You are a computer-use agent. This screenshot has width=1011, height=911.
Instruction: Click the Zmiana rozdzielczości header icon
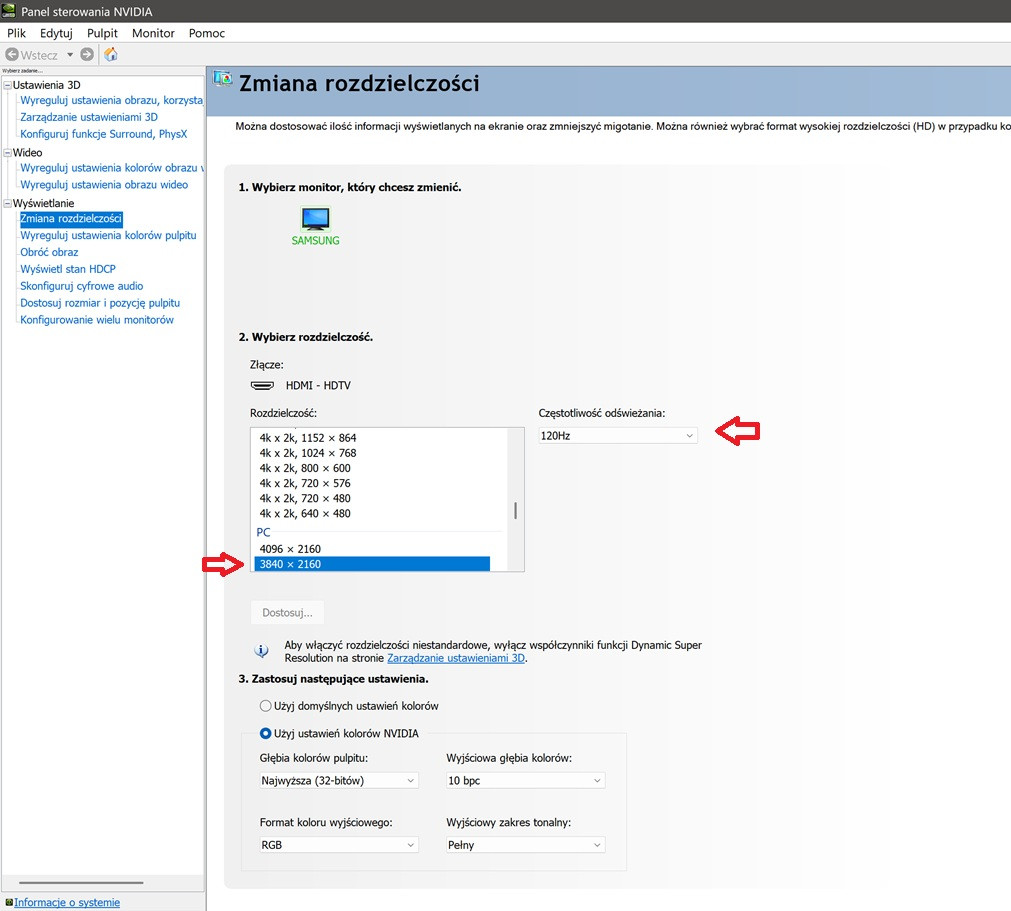coord(222,79)
